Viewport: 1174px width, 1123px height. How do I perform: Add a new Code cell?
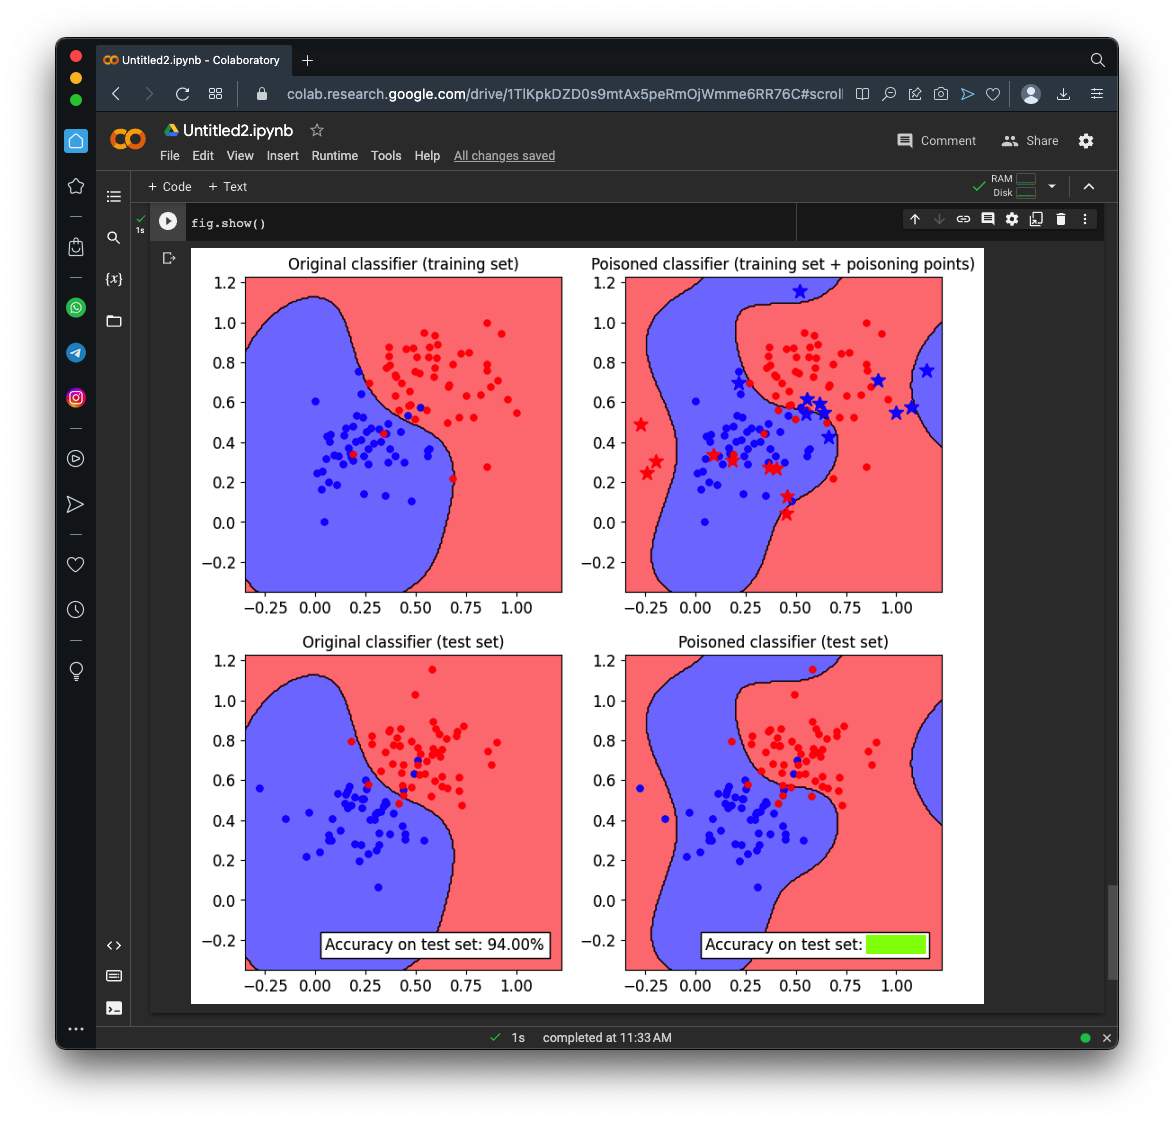tap(170, 187)
